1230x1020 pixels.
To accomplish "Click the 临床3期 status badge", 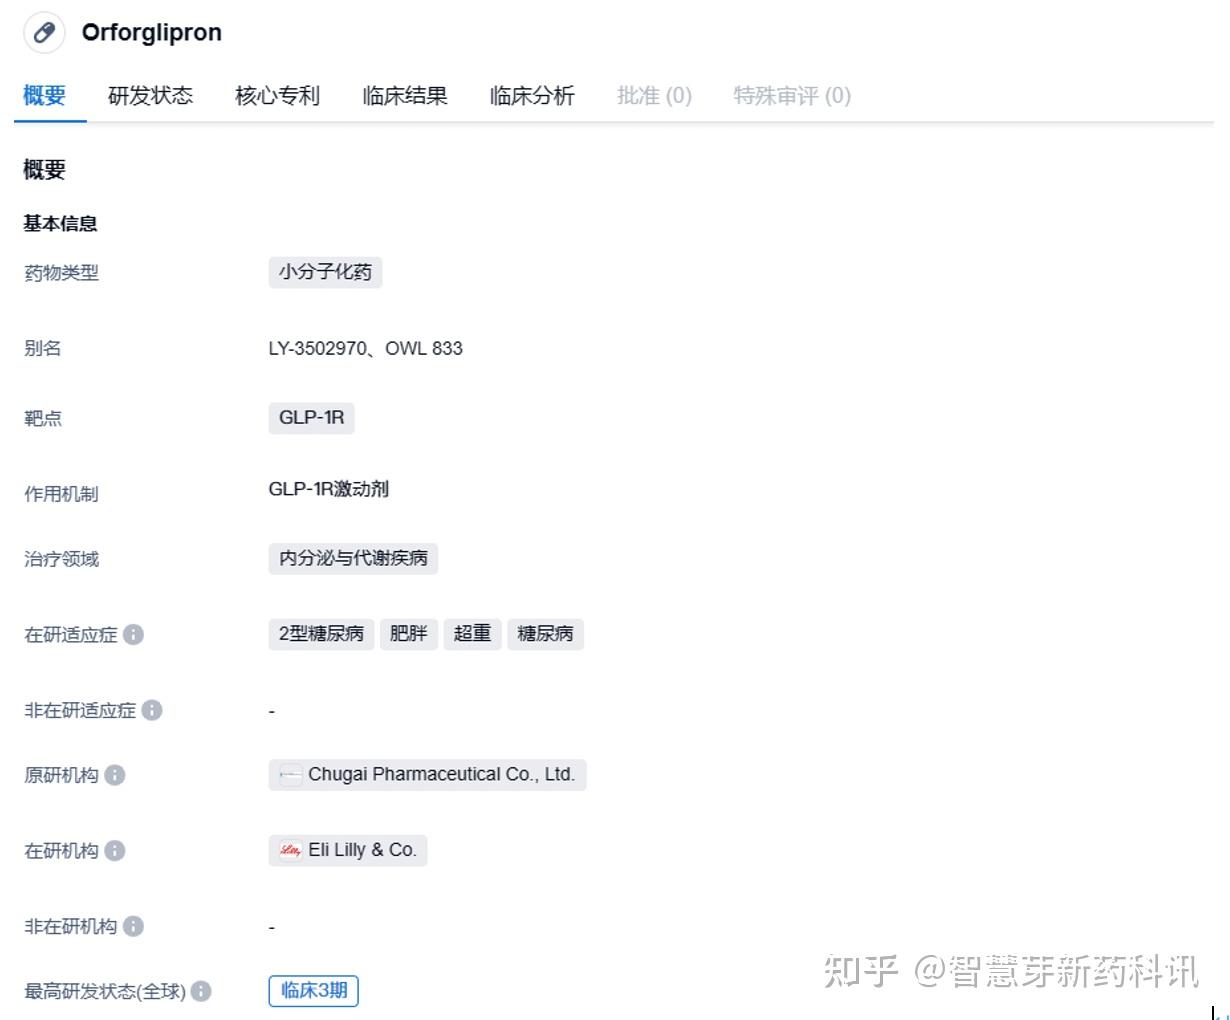I will (x=314, y=991).
